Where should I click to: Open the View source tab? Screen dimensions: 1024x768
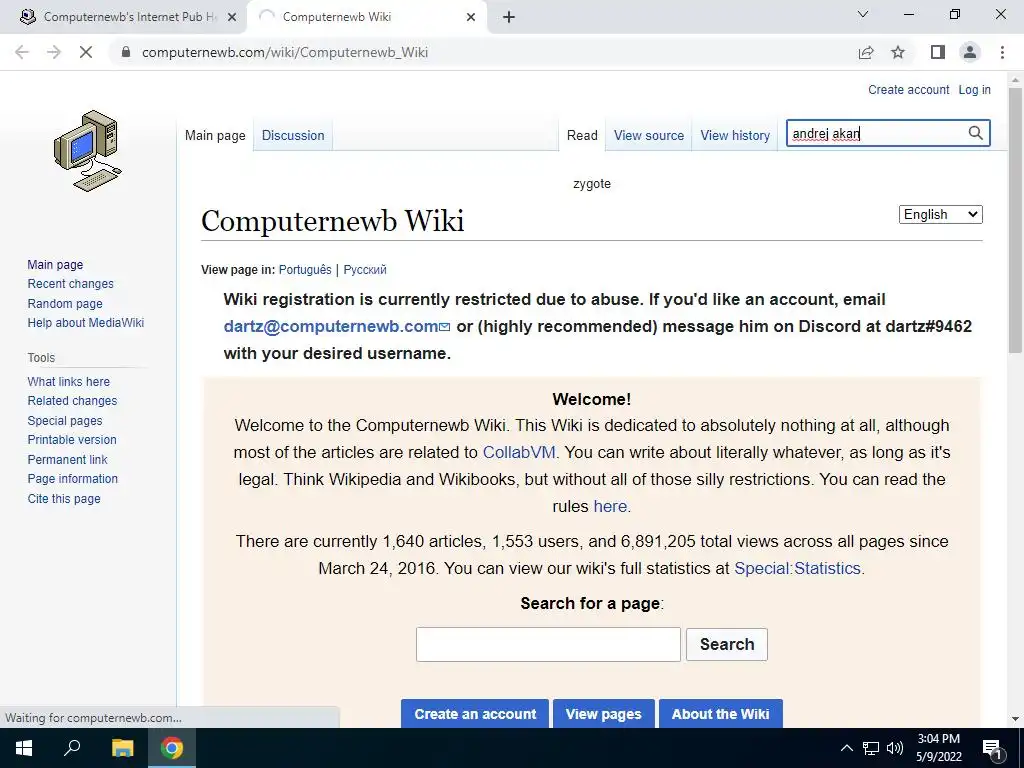point(648,135)
